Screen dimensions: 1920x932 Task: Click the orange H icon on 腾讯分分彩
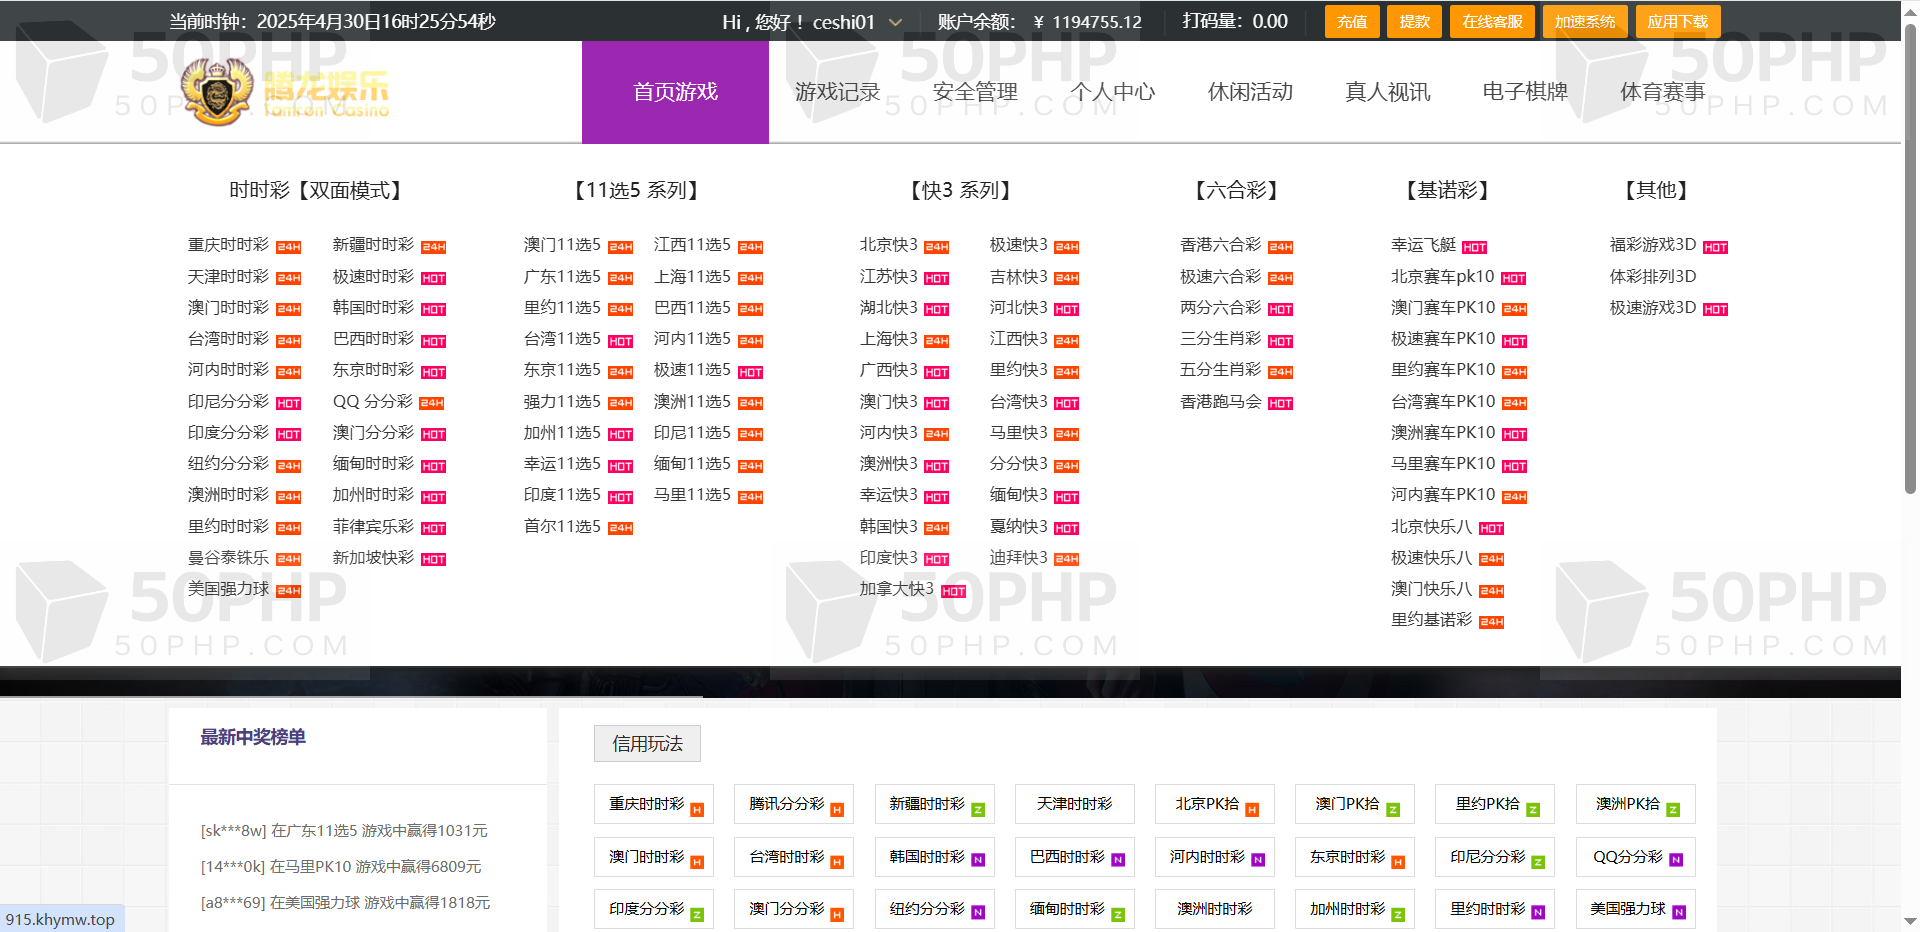point(837,810)
